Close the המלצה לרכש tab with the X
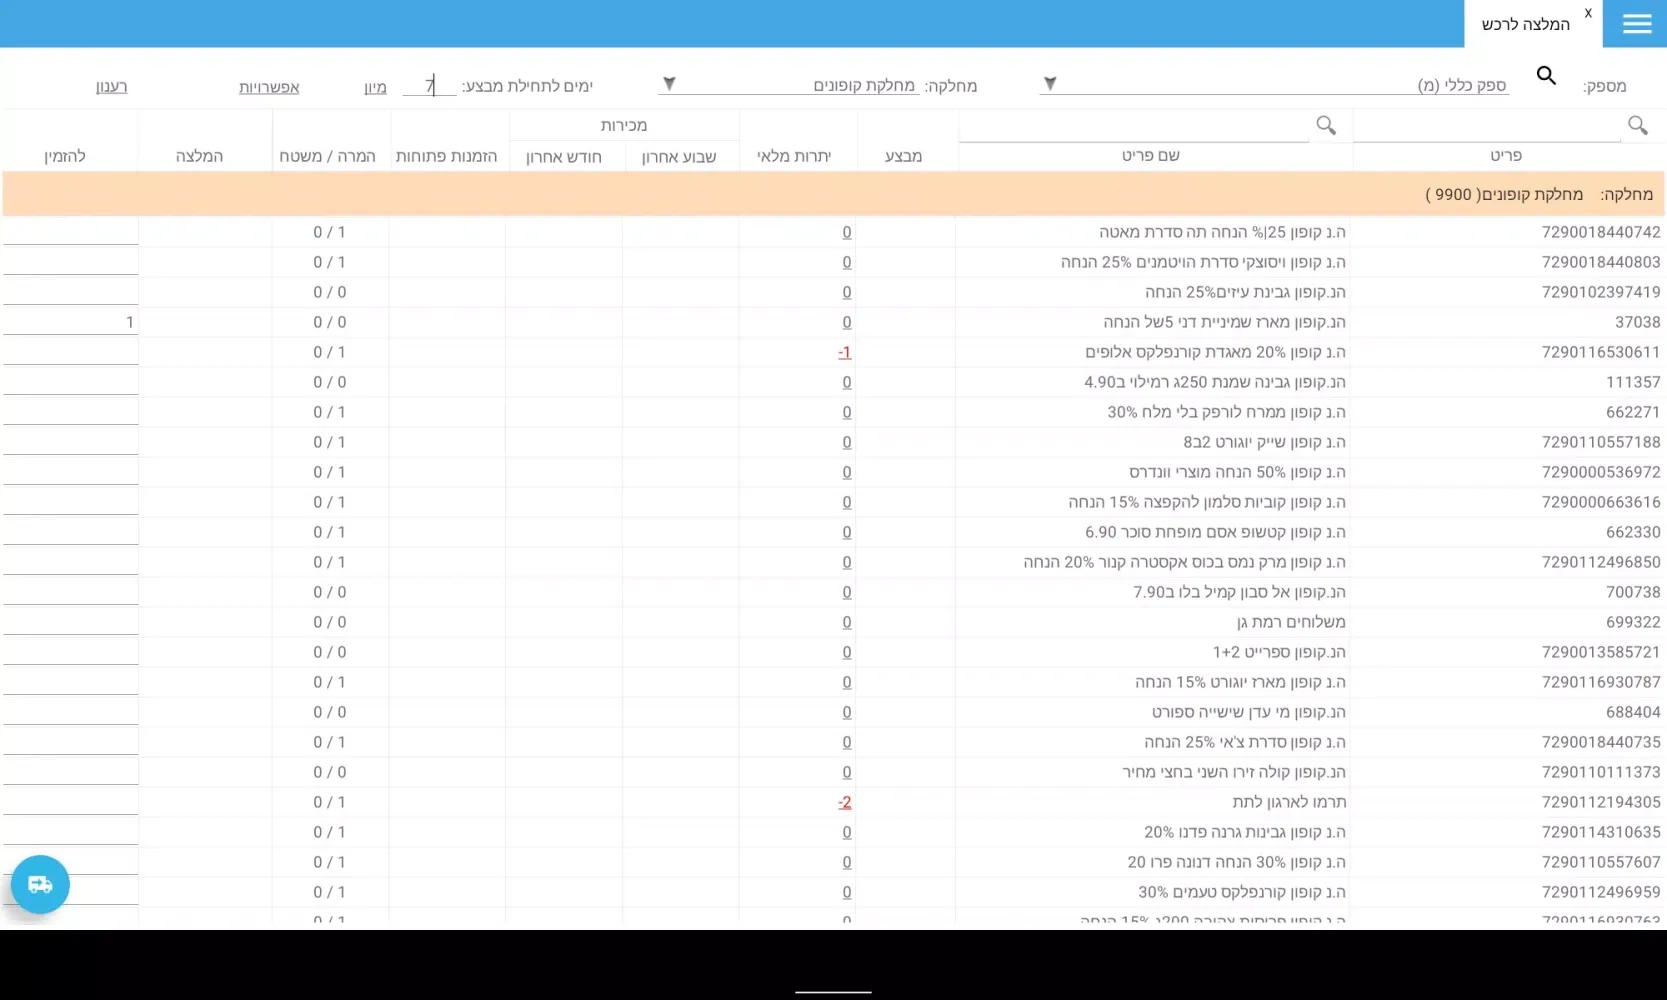 (1587, 13)
